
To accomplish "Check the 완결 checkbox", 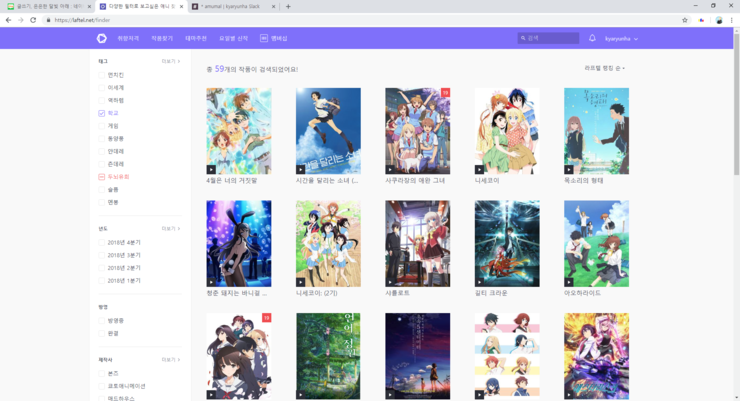I will [x=101, y=334].
